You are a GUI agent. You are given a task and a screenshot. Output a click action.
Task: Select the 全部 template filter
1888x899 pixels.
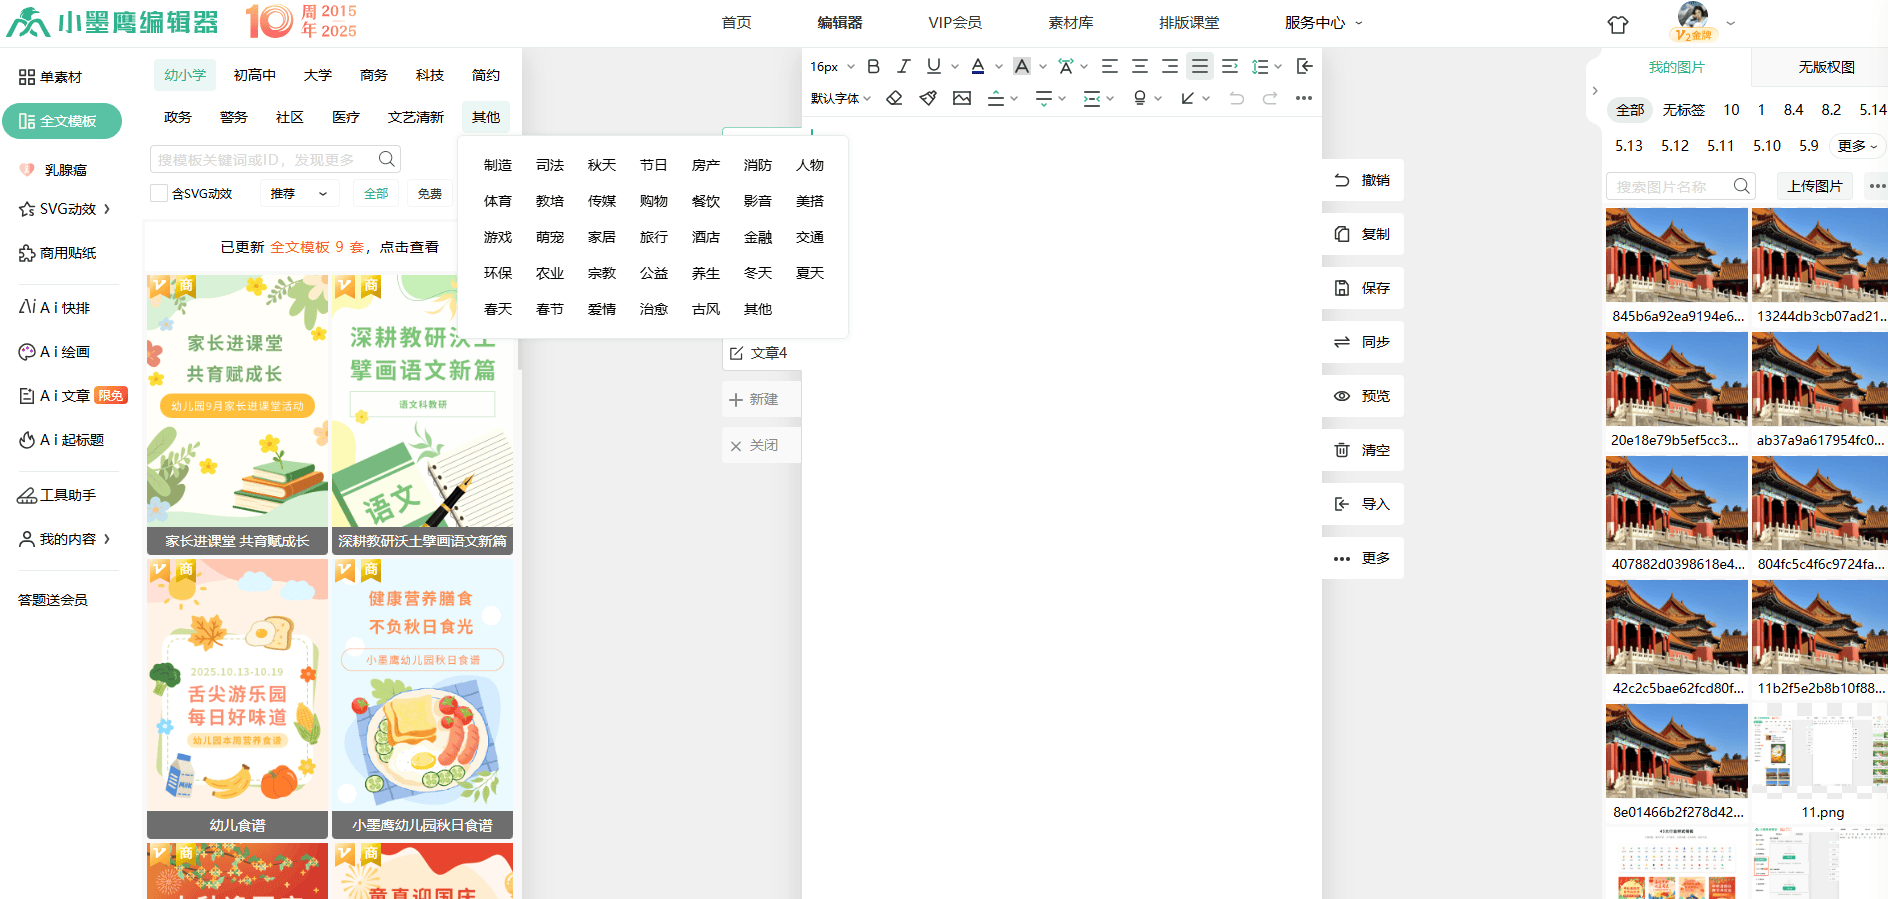pos(376,193)
